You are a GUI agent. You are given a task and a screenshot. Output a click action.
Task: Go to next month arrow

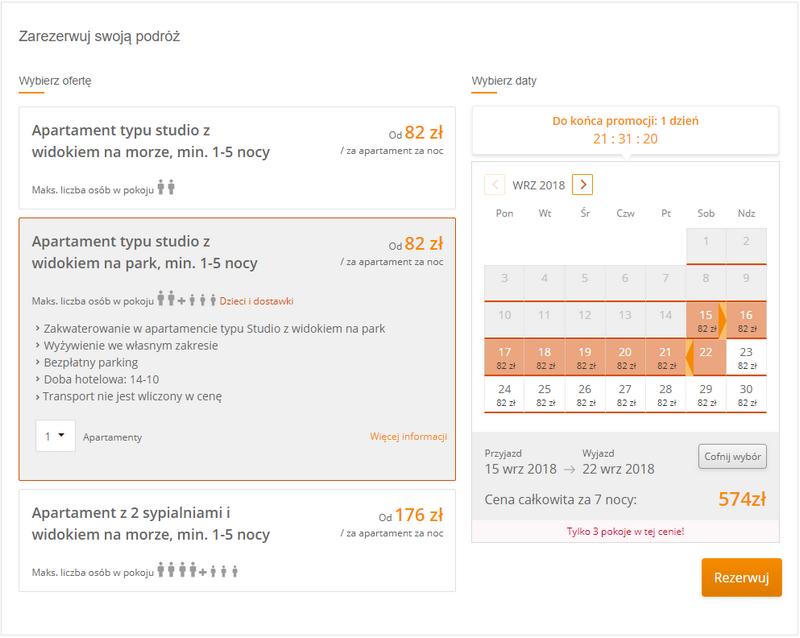click(x=582, y=184)
